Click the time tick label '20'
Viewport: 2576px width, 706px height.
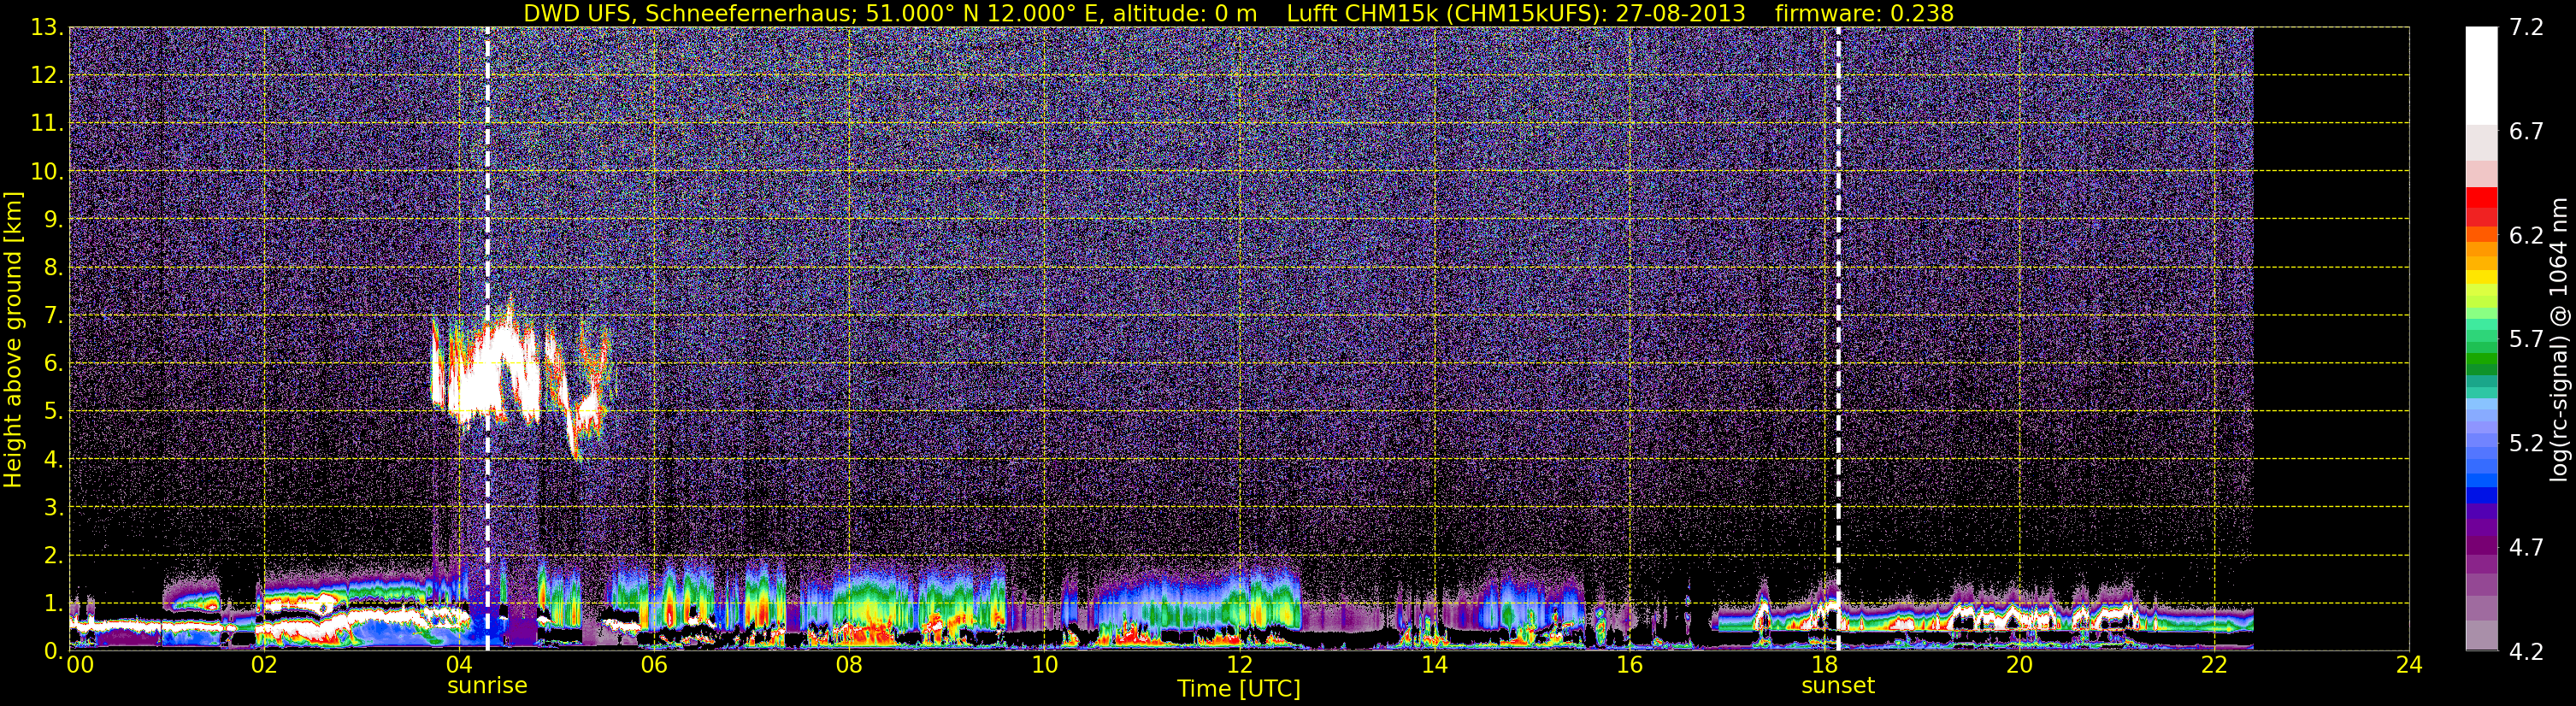pyautogui.click(x=2019, y=666)
